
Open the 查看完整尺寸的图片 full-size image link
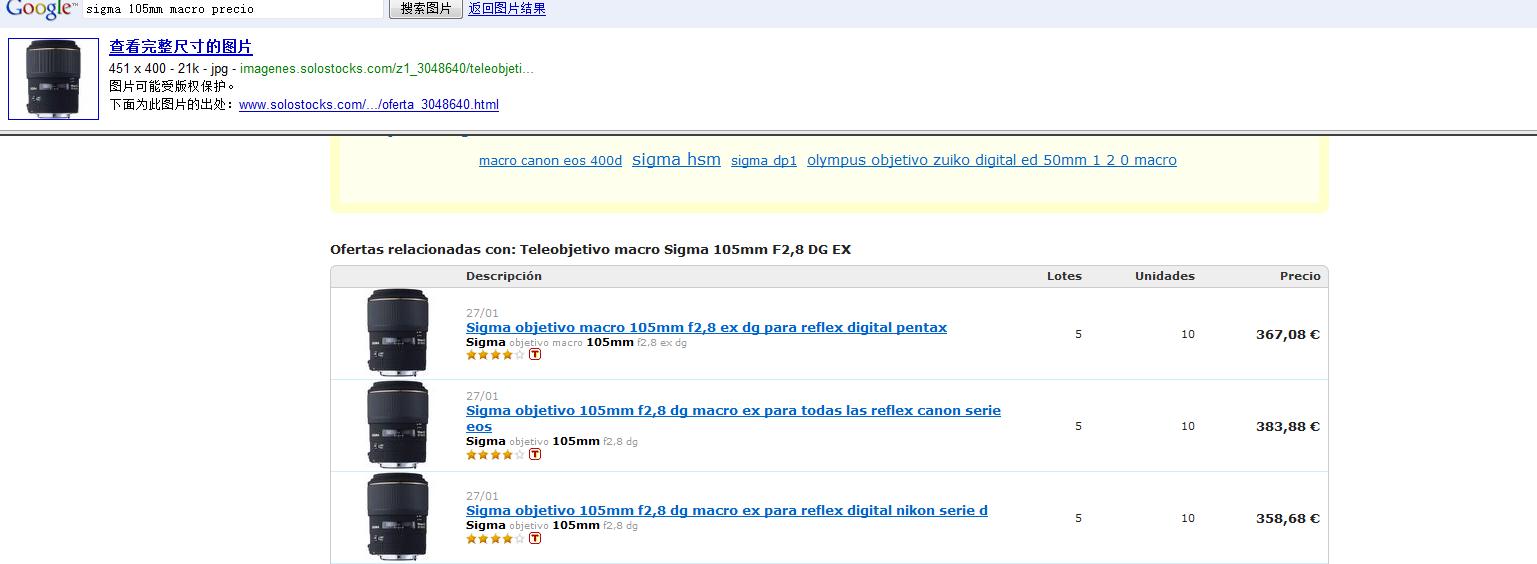[181, 47]
